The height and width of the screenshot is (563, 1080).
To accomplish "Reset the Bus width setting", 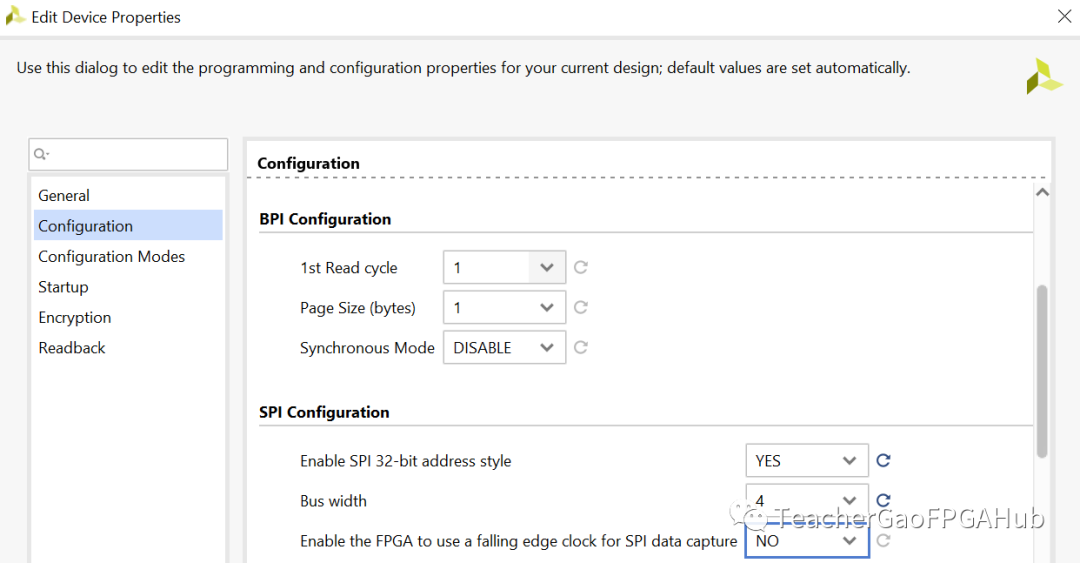I will pyautogui.click(x=883, y=501).
